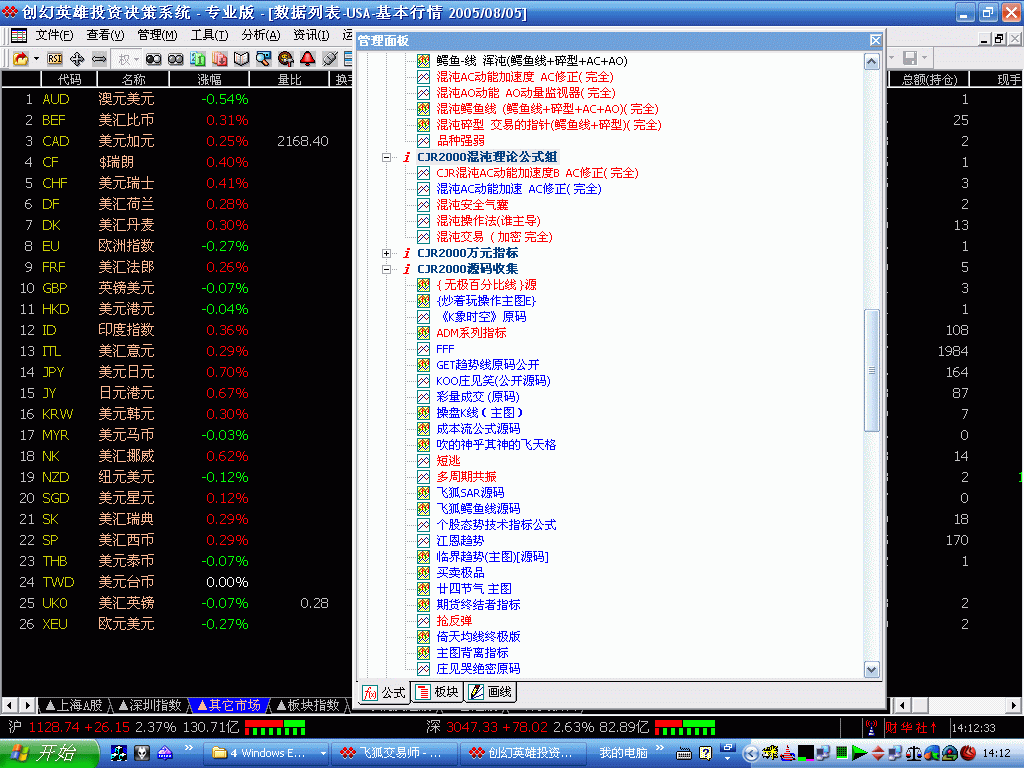Switch to the 板块 tab in 管理面板
The image size is (1024, 768).
click(x=438, y=692)
